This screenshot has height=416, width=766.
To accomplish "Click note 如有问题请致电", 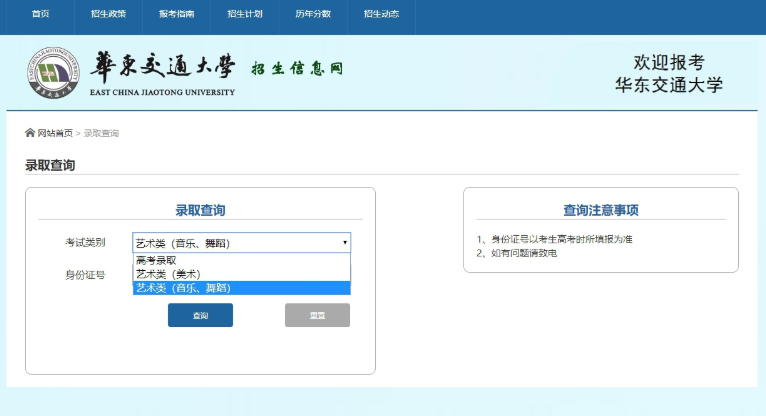I will point(517,253).
